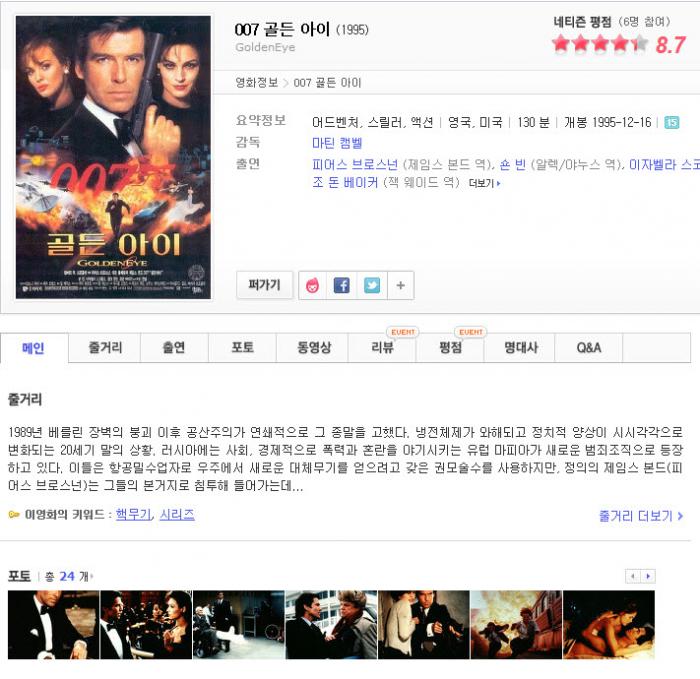This screenshot has height=679, width=700.
Task: Click the netizen star rating
Action: pyautogui.click(x=600, y=44)
